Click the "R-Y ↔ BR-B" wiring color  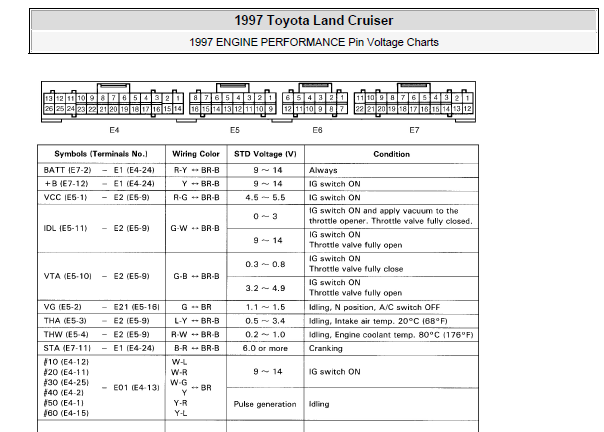click(196, 170)
